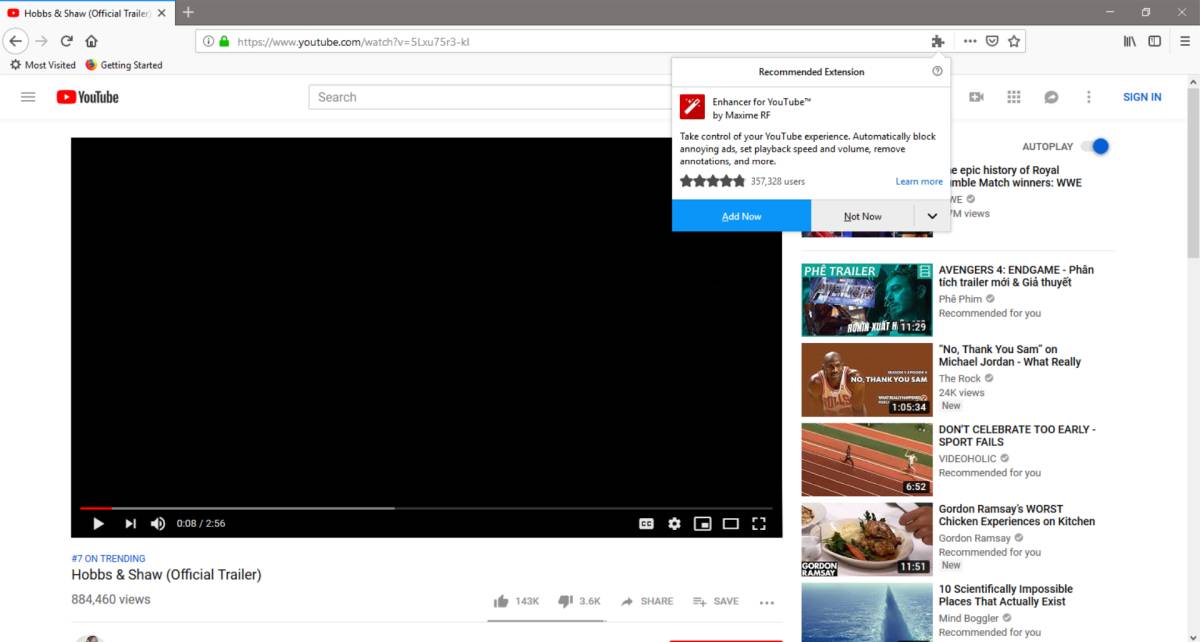Image resolution: width=1200 pixels, height=642 pixels.
Task: Open a new tab with plus icon
Action: coord(188,12)
